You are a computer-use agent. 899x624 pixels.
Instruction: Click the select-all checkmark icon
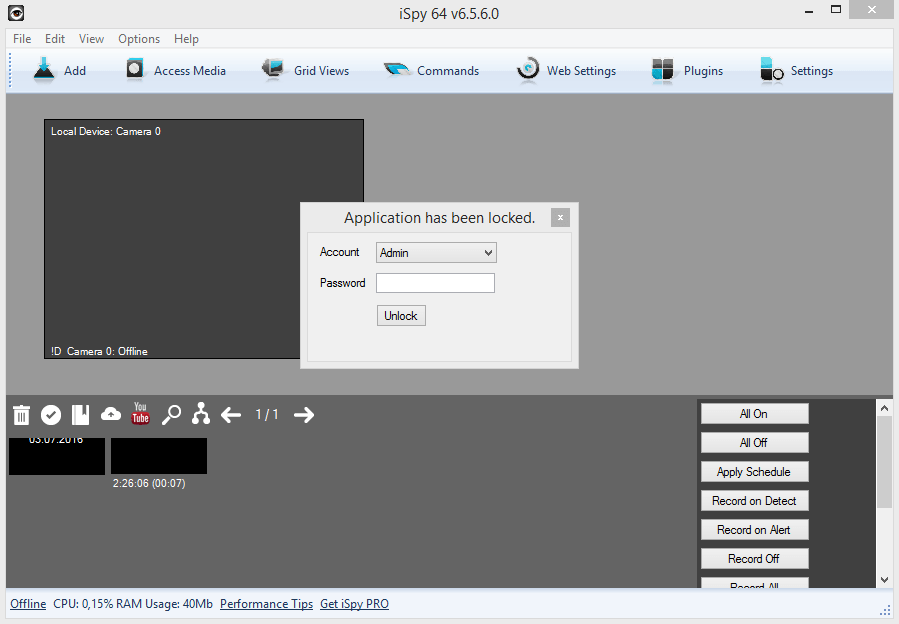tap(51, 415)
